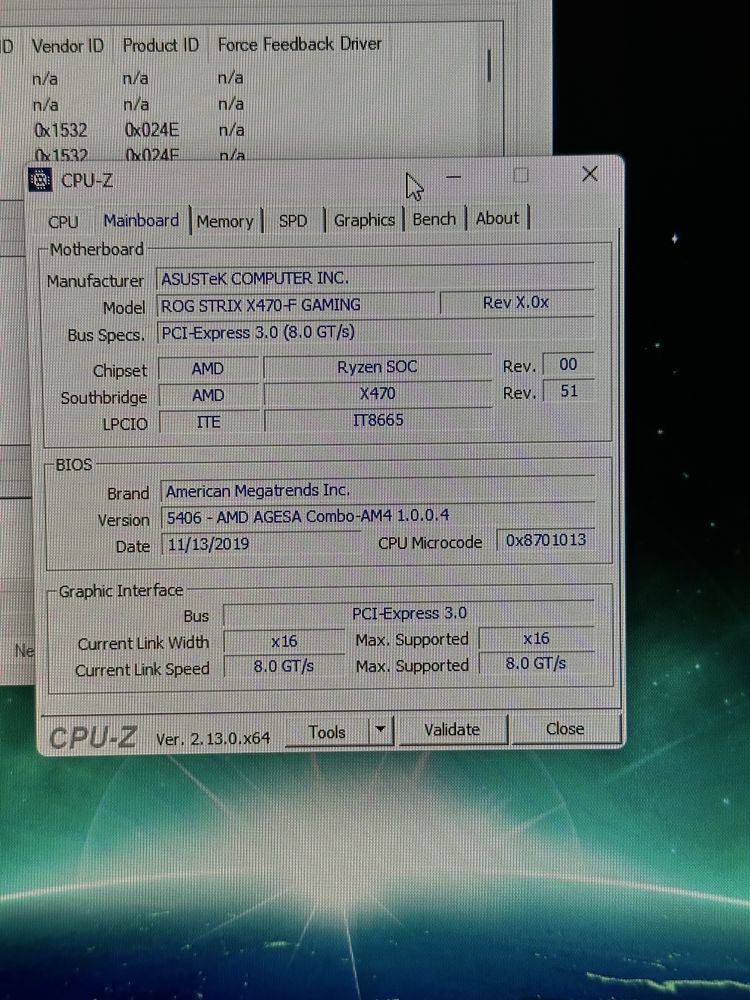This screenshot has width=750, height=1000.
Task: Click the Product ID column header in background window
Action: click(x=161, y=45)
